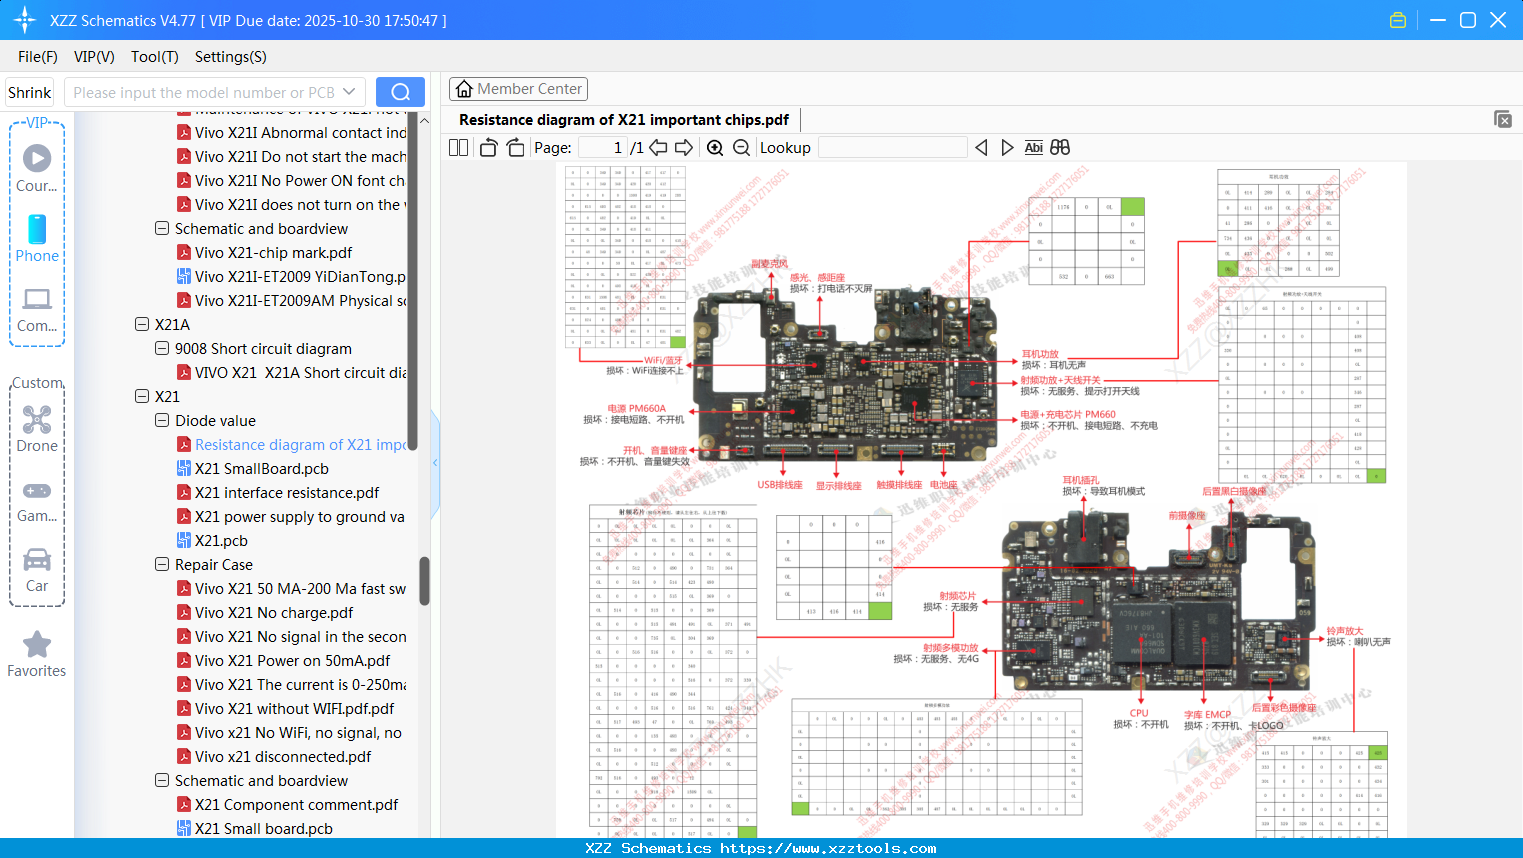Switch to two-page view layout
1523x858 pixels.
[458, 147]
